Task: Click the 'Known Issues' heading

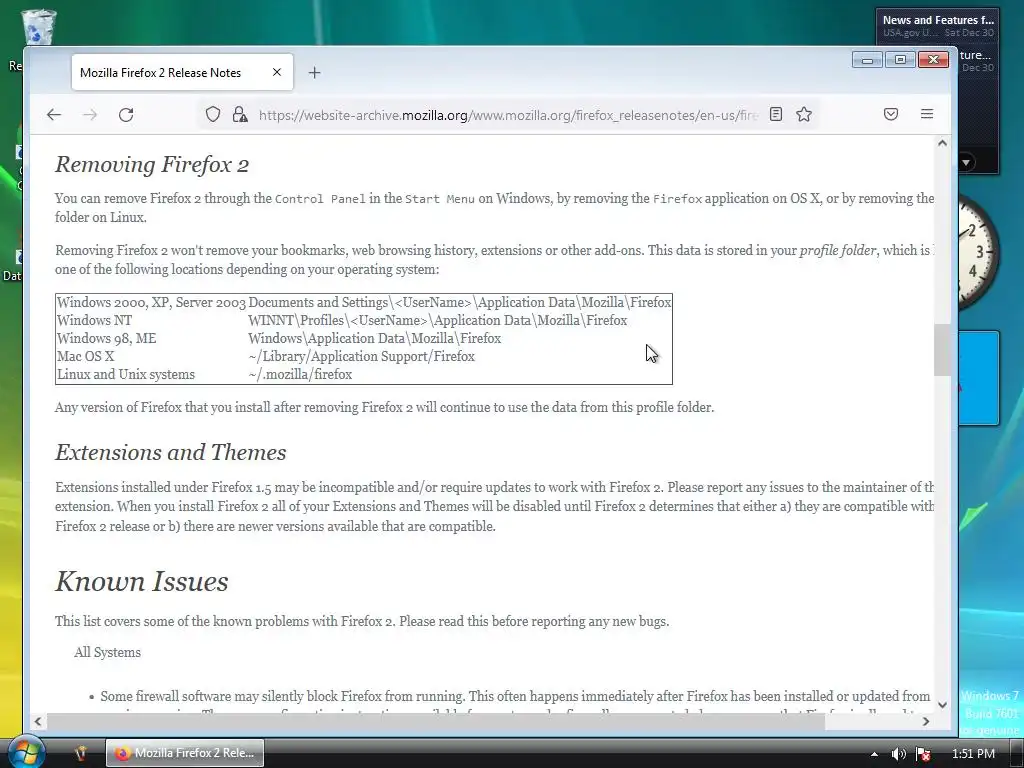Action: (142, 581)
